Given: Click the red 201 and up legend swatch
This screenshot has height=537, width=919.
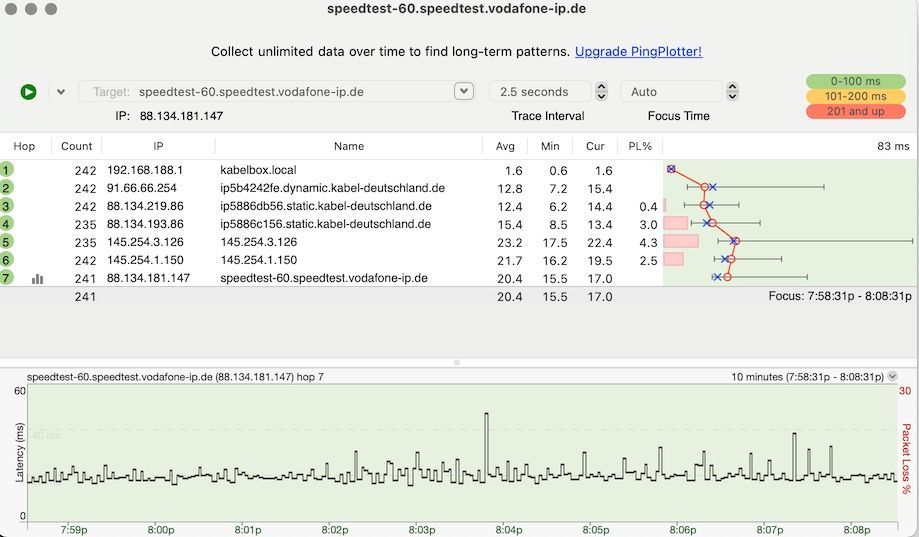Looking at the screenshot, I should [x=855, y=111].
